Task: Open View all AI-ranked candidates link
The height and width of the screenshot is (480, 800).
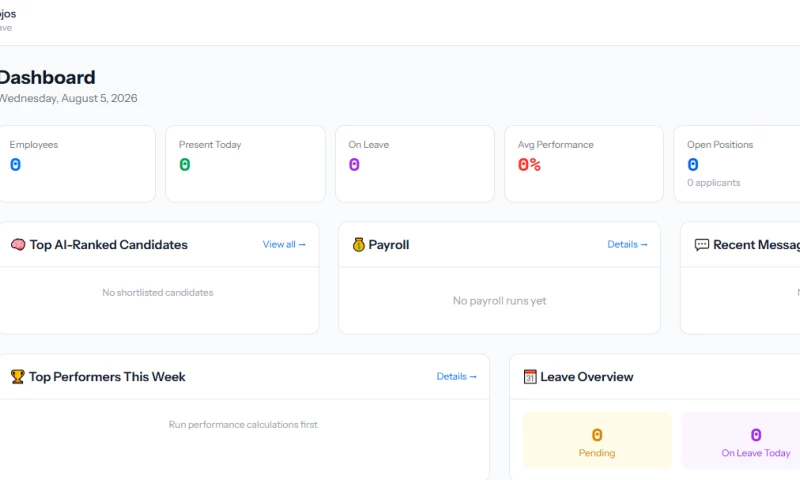Action: [x=284, y=244]
